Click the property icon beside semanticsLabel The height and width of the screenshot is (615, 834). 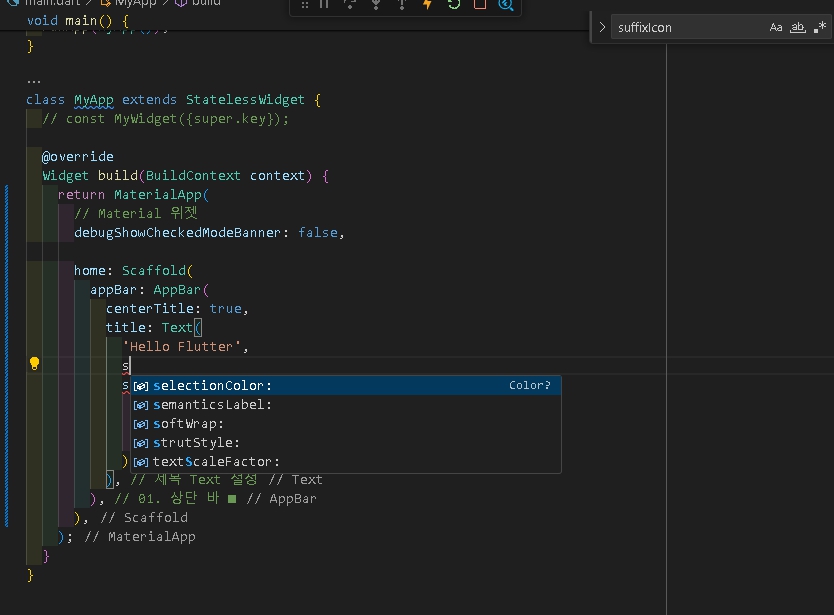(141, 405)
